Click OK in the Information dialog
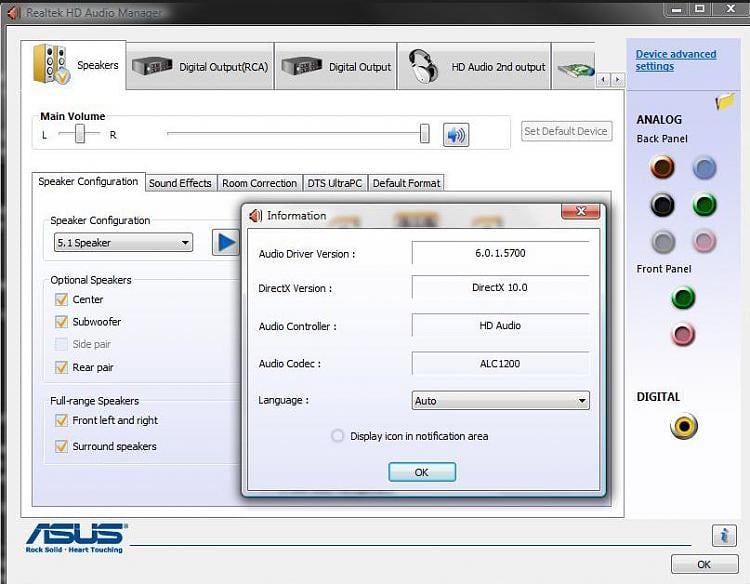Image resolution: width=750 pixels, height=584 pixels. [422, 473]
